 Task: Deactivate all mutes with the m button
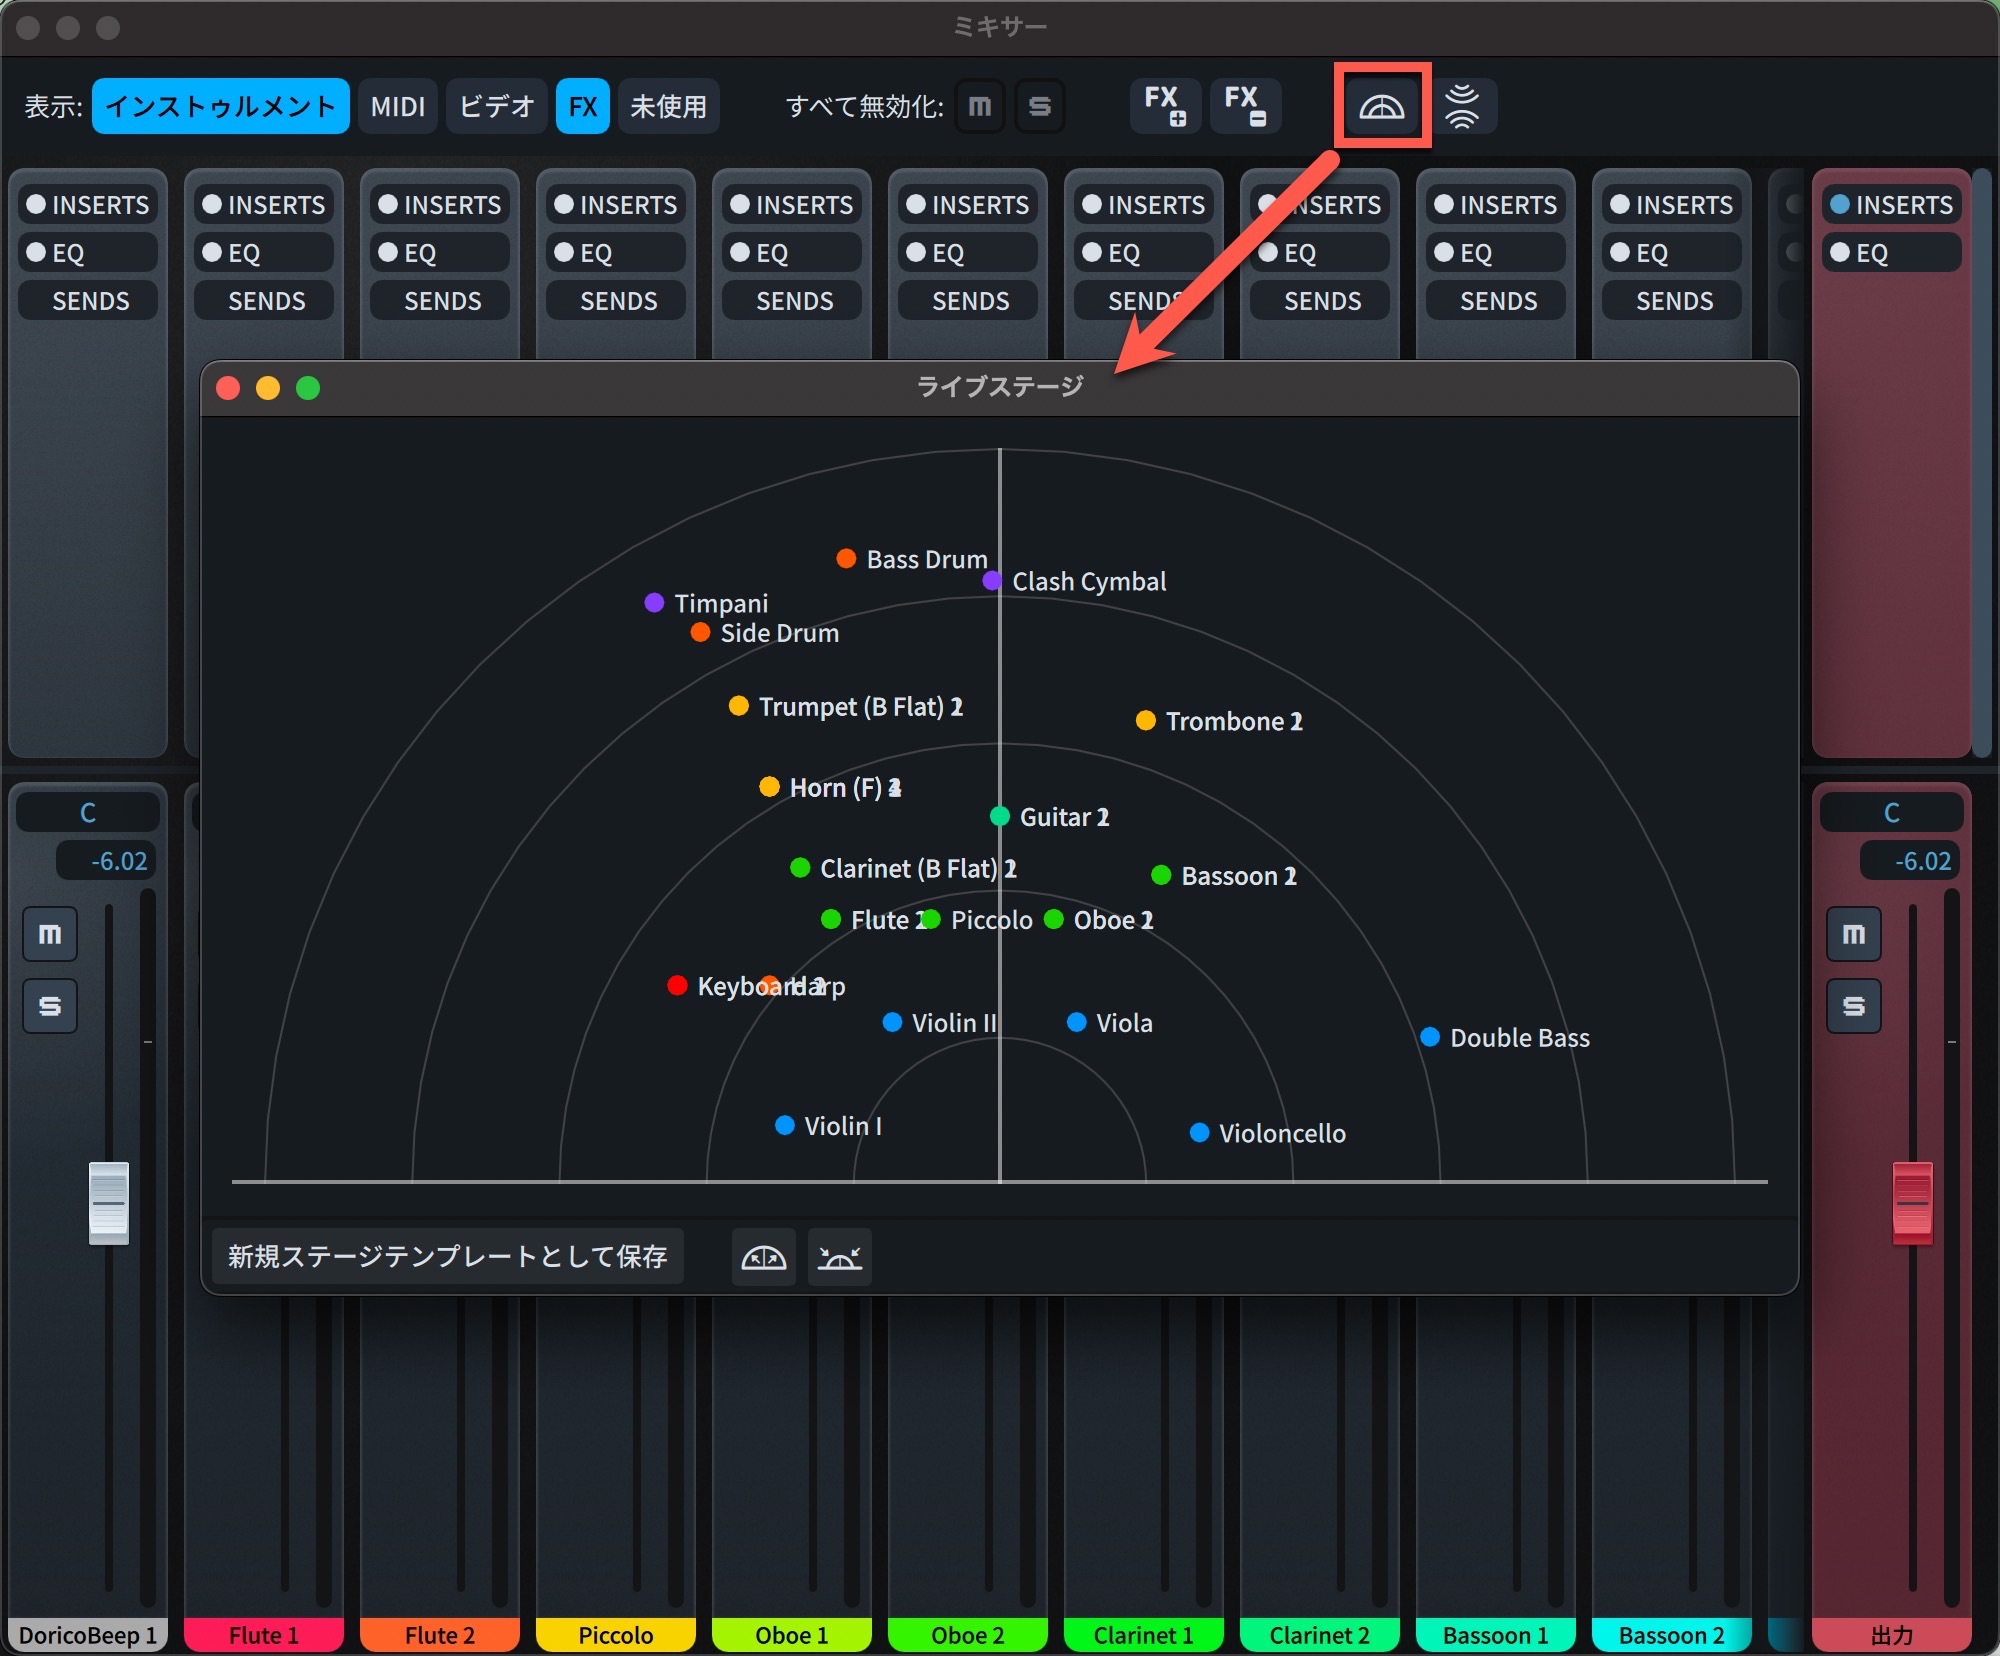pyautogui.click(x=980, y=106)
